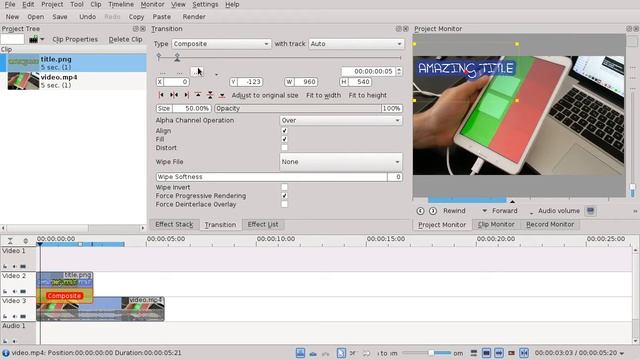The height and width of the screenshot is (360, 640).
Task: Enable the Wipe Invert checkbox
Action: [x=284, y=187]
